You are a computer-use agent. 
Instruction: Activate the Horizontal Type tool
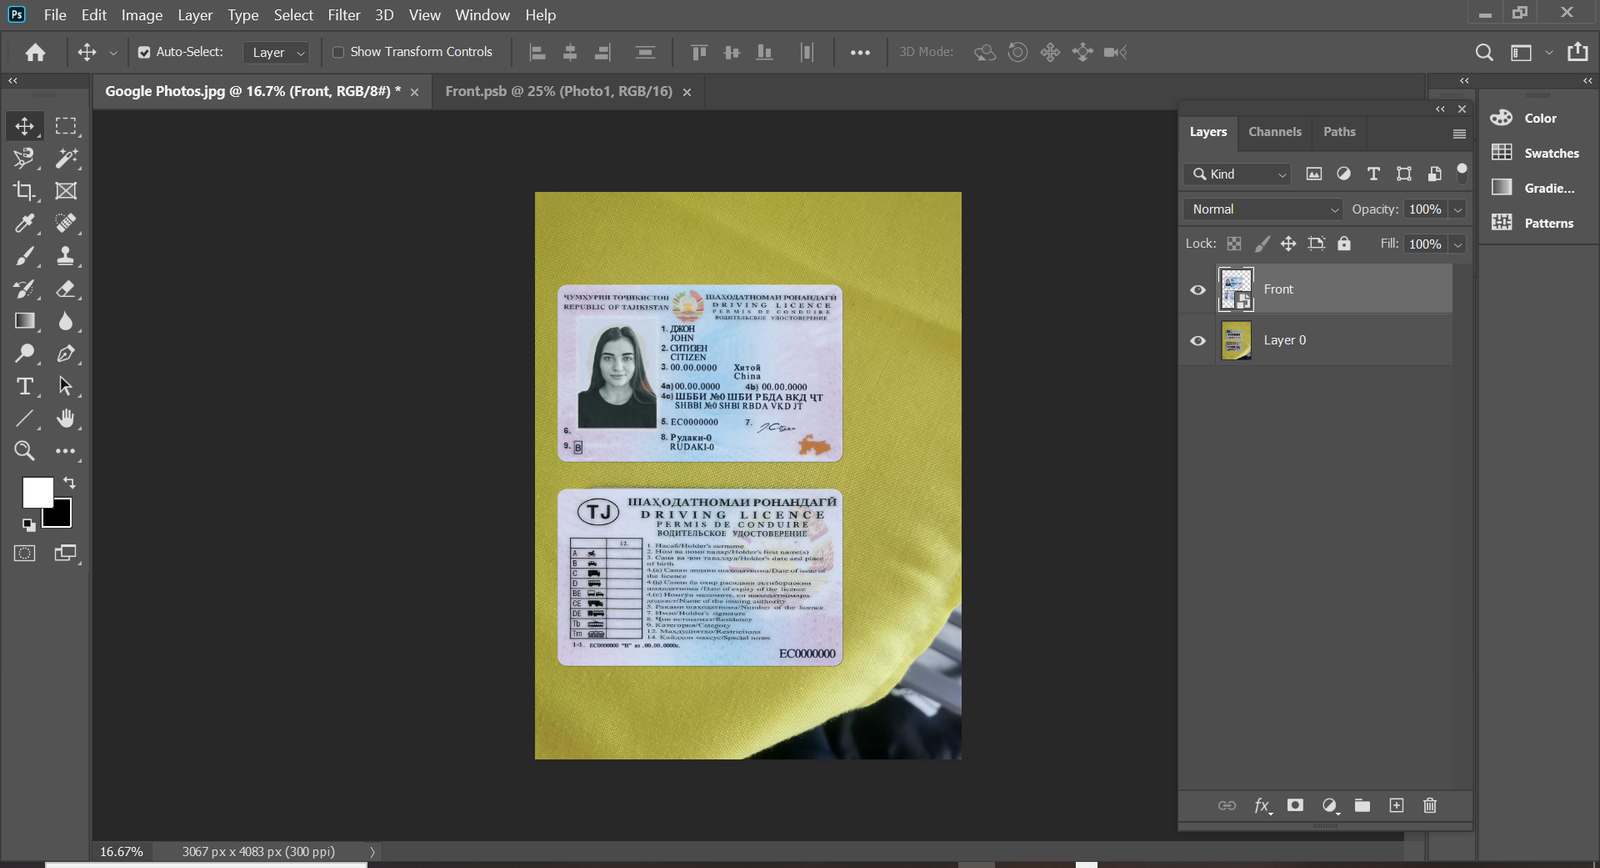[24, 386]
